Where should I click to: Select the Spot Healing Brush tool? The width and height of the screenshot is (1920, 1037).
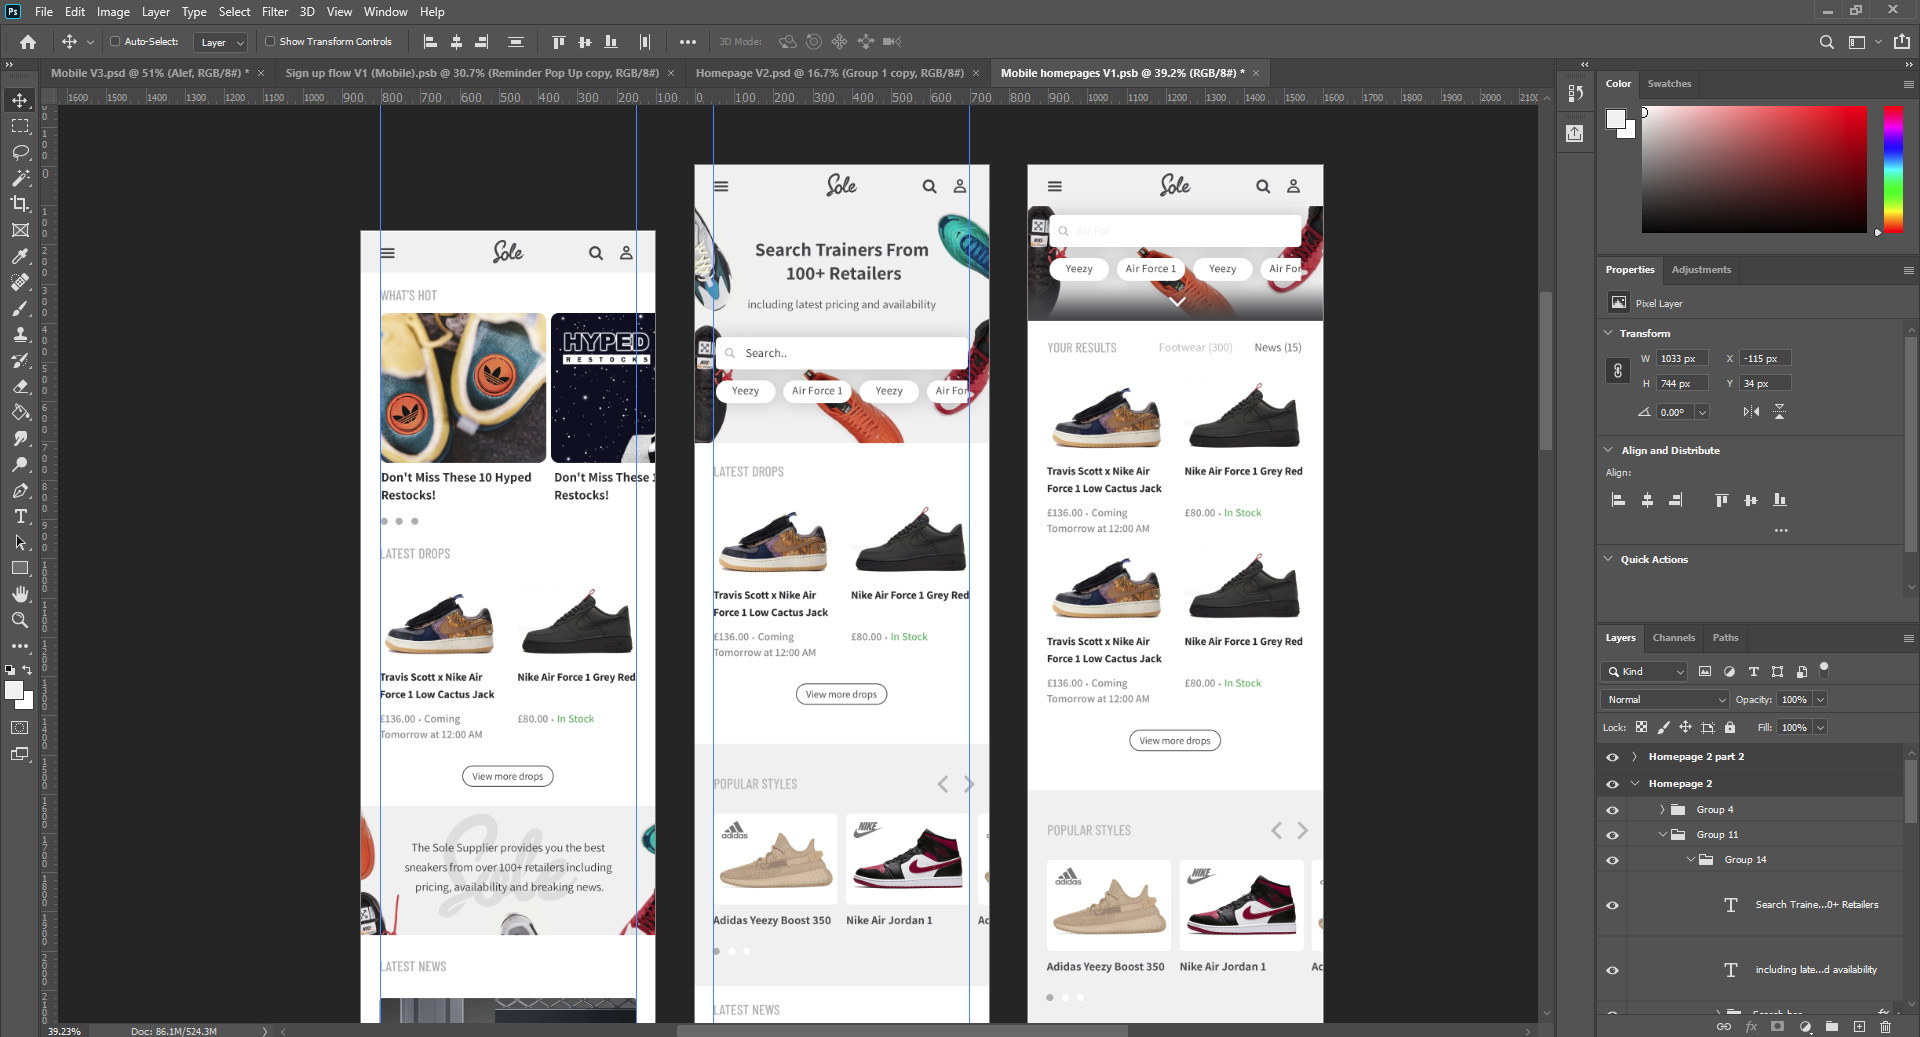[20, 282]
